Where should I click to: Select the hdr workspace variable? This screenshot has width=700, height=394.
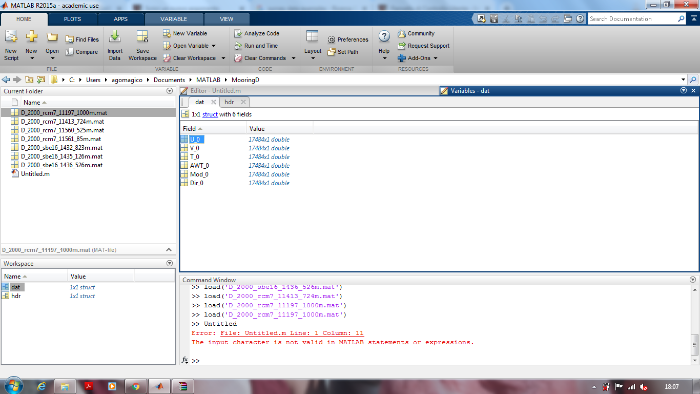click(x=16, y=296)
